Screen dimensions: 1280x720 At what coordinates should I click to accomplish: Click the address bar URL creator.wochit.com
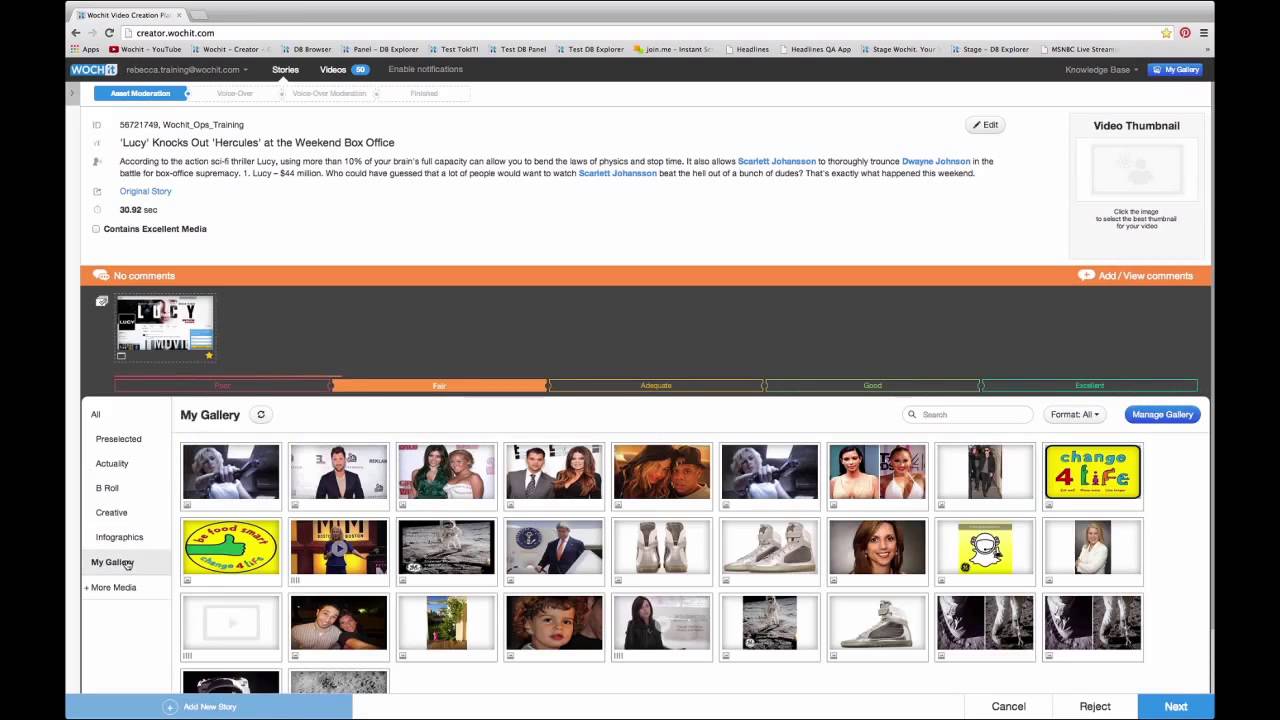175,33
